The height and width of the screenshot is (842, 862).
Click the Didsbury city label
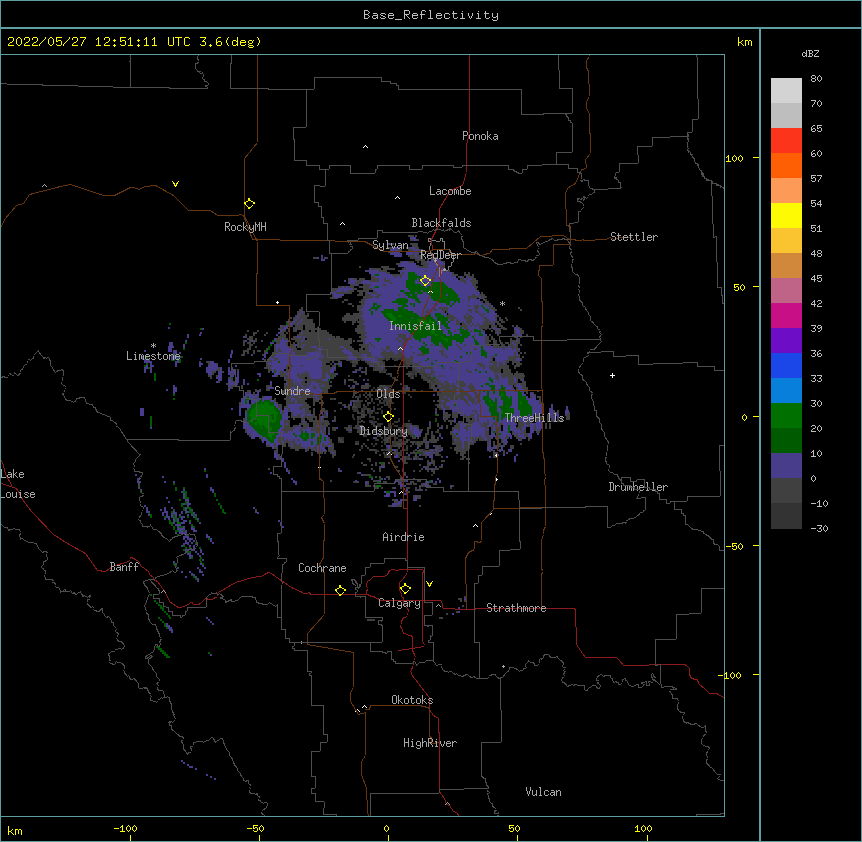pos(383,431)
